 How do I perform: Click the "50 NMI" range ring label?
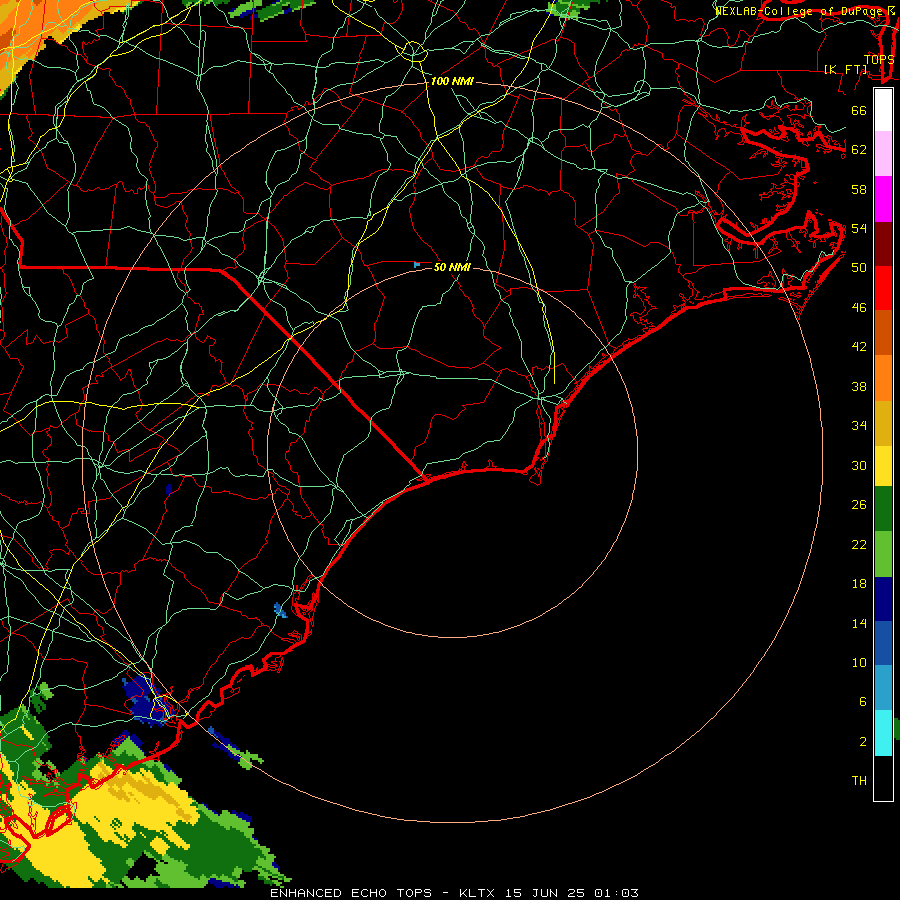point(452,267)
